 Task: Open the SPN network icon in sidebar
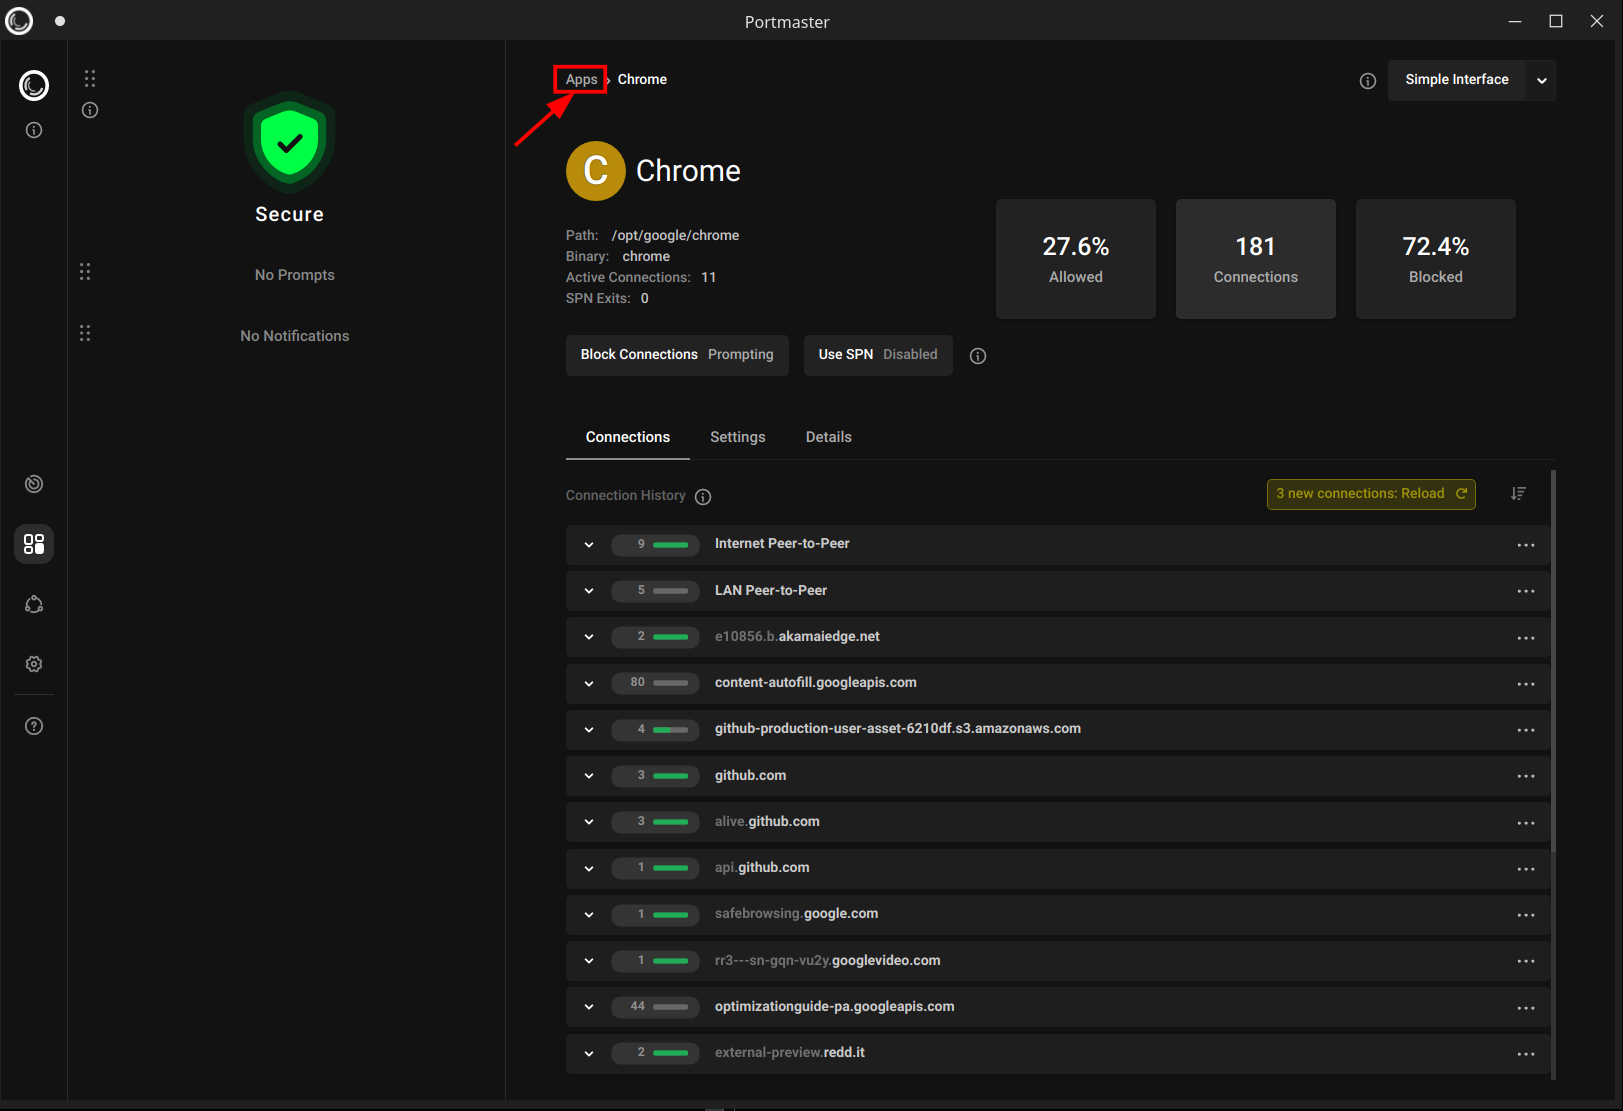click(x=34, y=604)
